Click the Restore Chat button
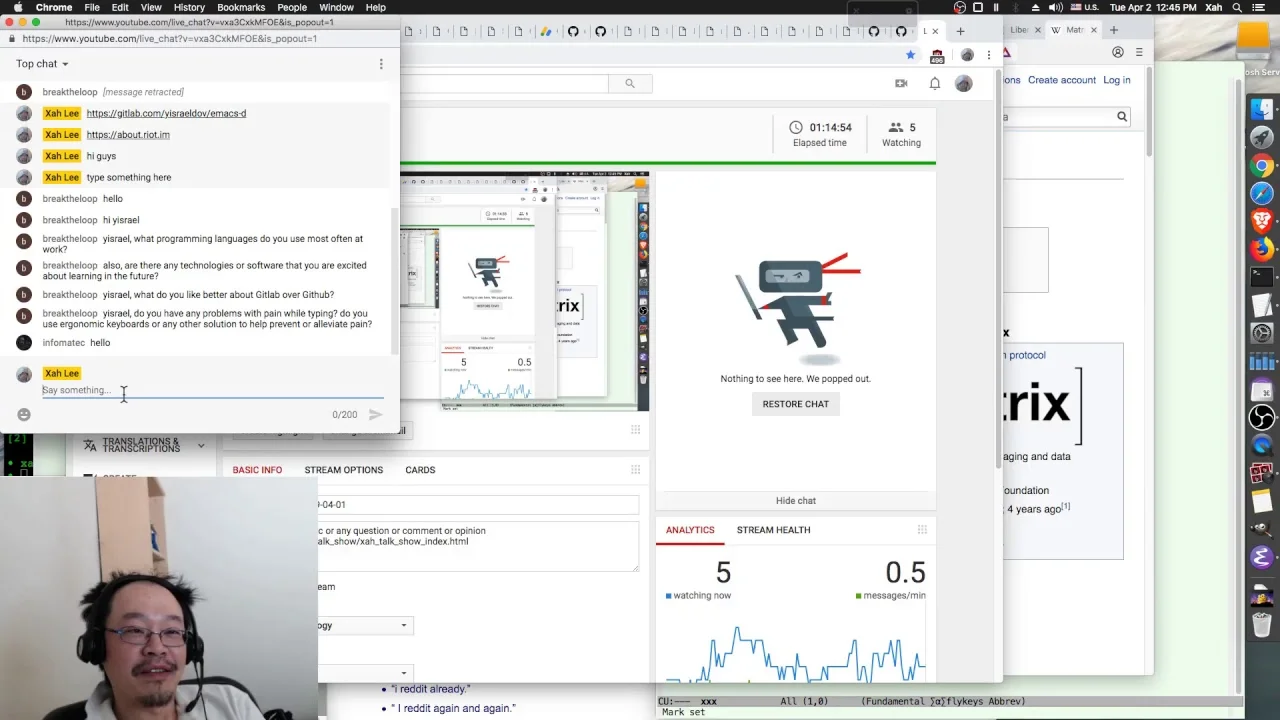This screenshot has height=720, width=1280. click(796, 404)
